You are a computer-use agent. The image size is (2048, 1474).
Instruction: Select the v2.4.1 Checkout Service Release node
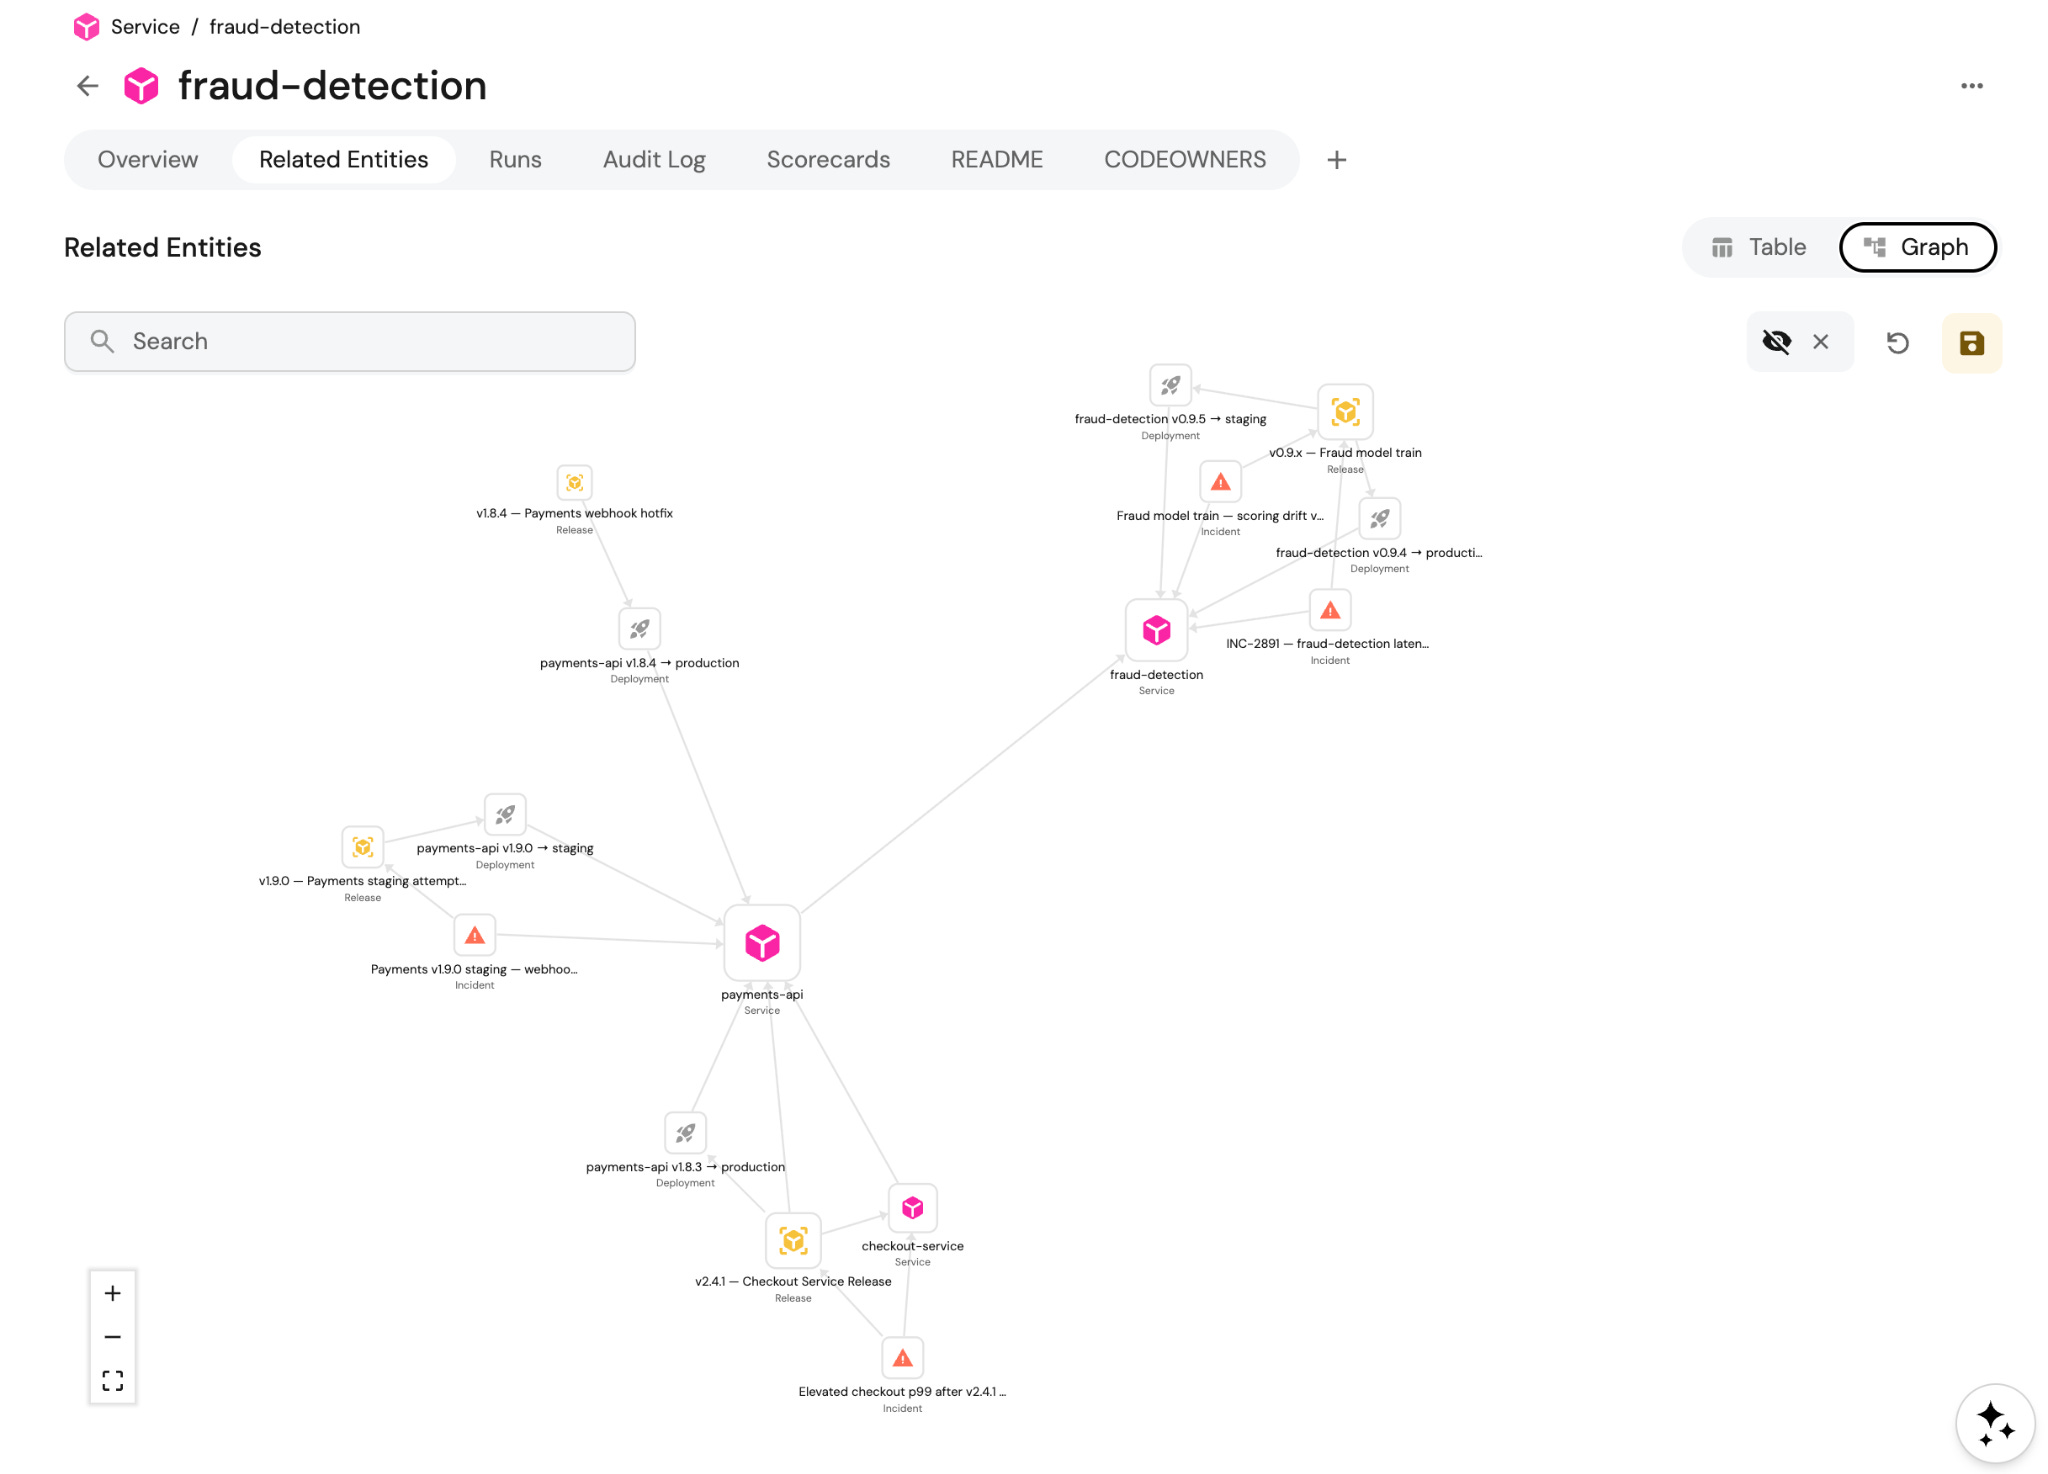coord(793,1241)
